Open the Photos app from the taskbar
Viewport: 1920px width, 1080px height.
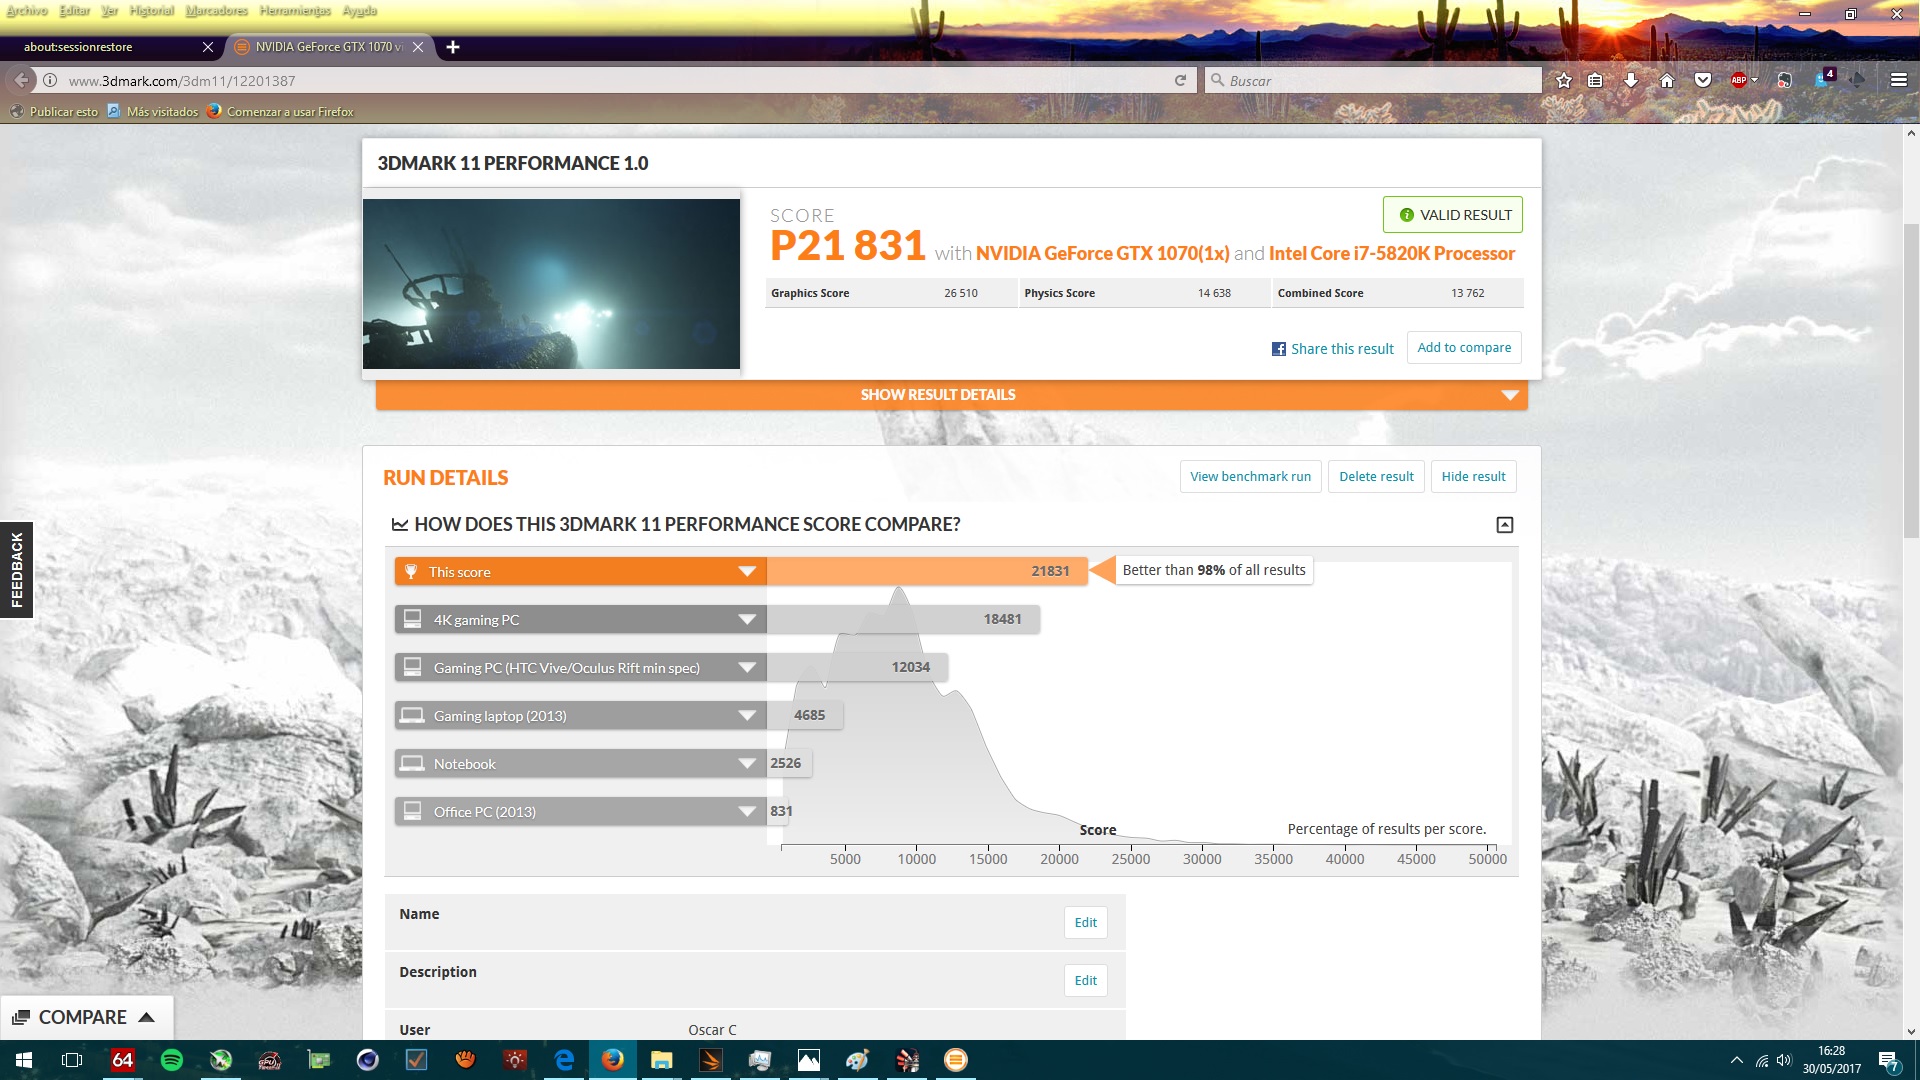click(808, 1060)
